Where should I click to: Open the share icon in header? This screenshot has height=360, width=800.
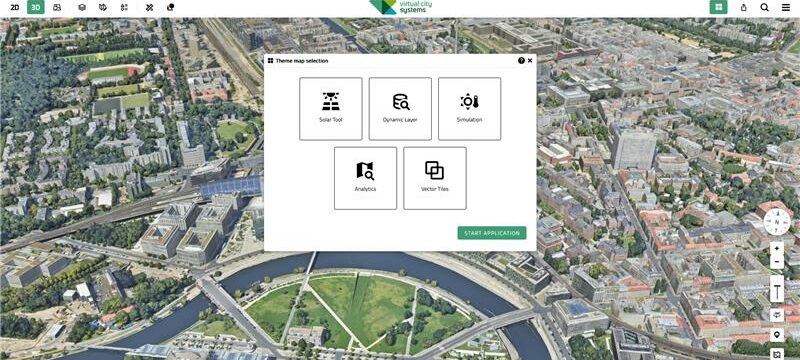pyautogui.click(x=744, y=7)
